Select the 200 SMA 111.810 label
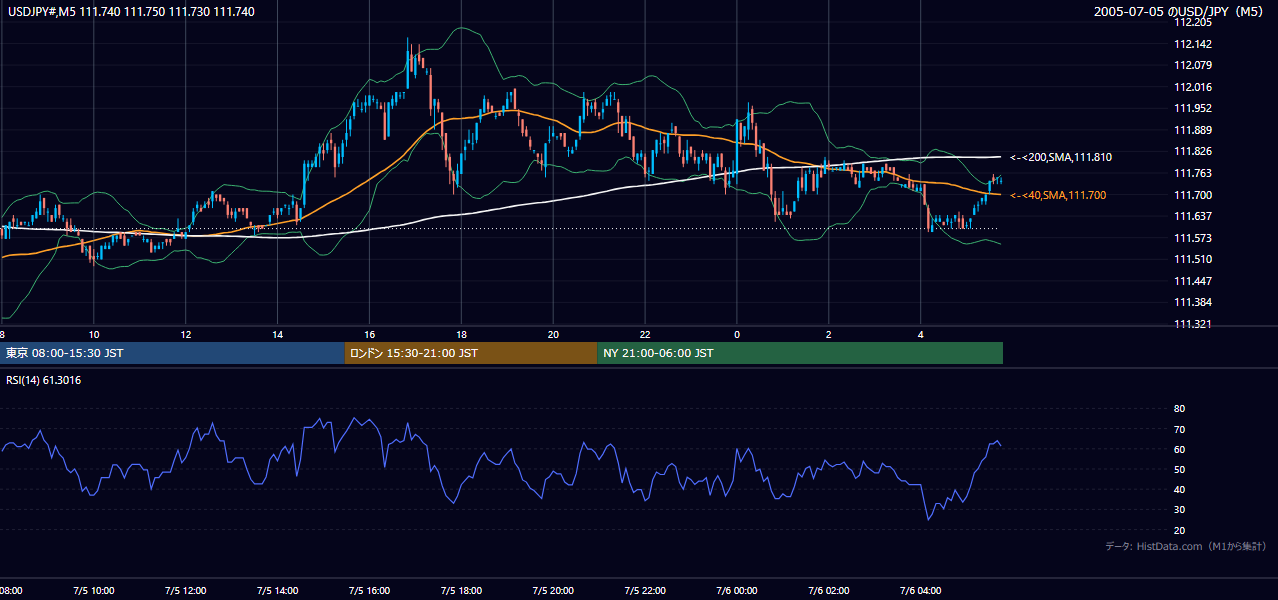Viewport: 1278px width, 600px height. (x=1060, y=158)
